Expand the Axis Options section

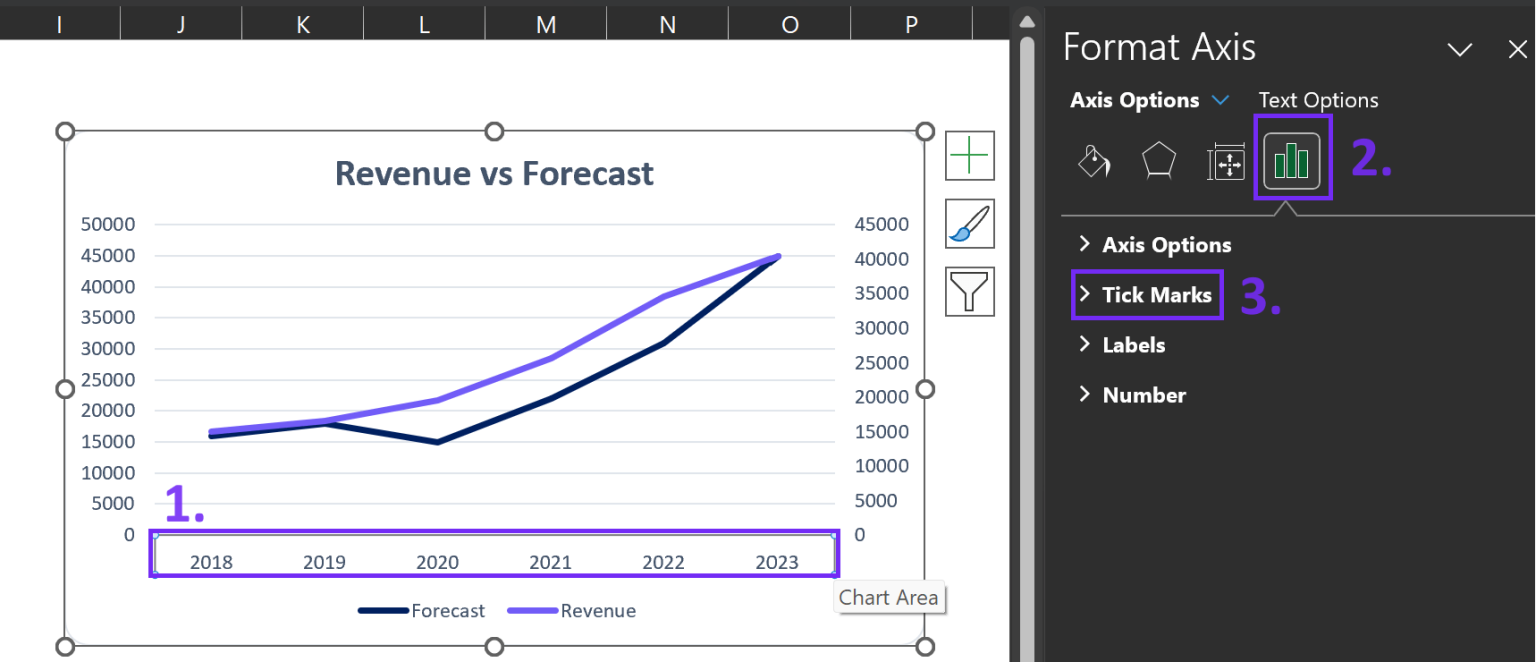[x=1166, y=244]
